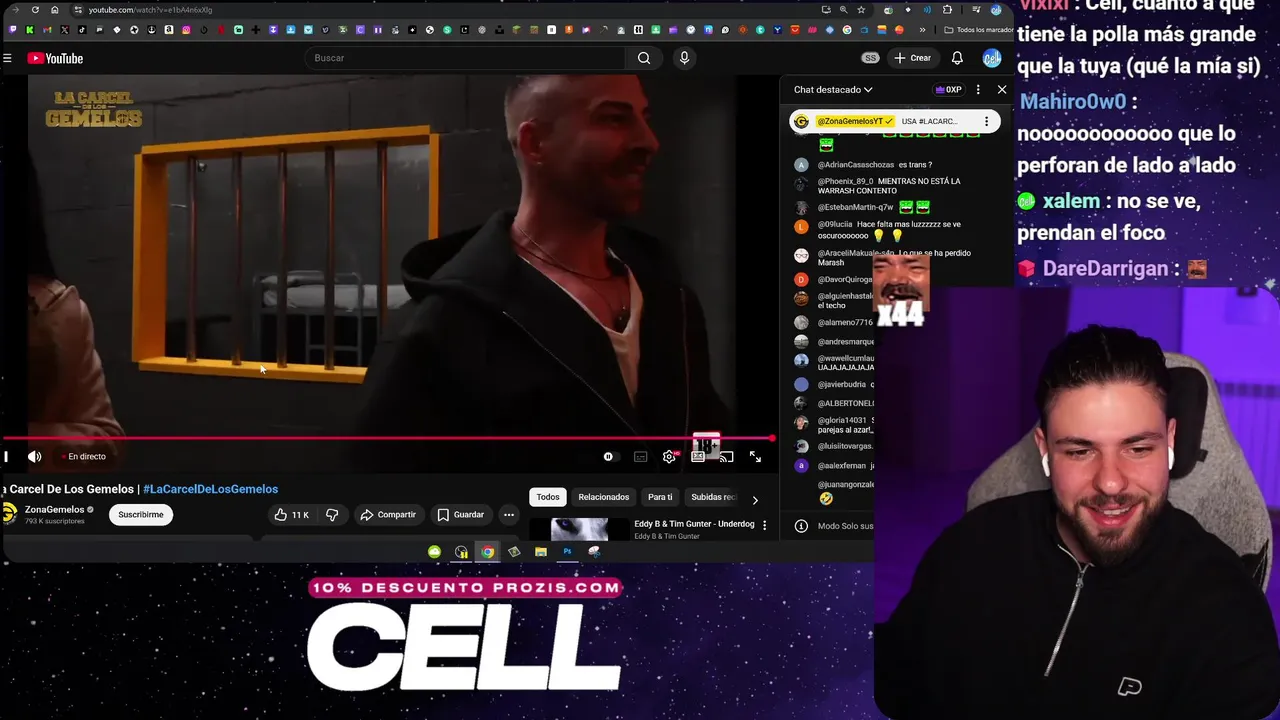Open Chrome extensions puzzle icon
Screen dimensions: 1280x720
947,10
